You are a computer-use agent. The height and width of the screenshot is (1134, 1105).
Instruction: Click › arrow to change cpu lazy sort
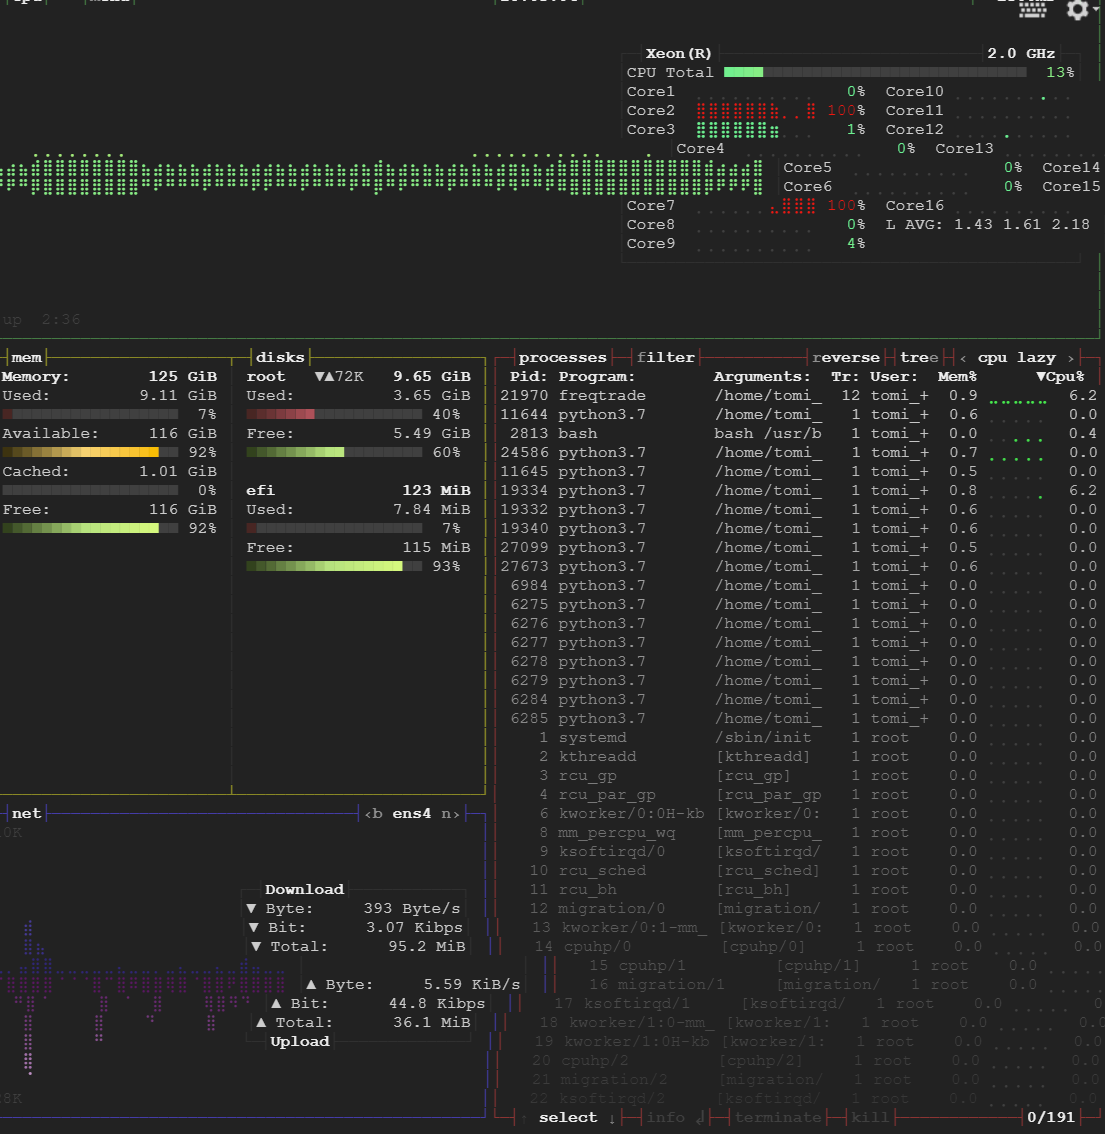1069,356
